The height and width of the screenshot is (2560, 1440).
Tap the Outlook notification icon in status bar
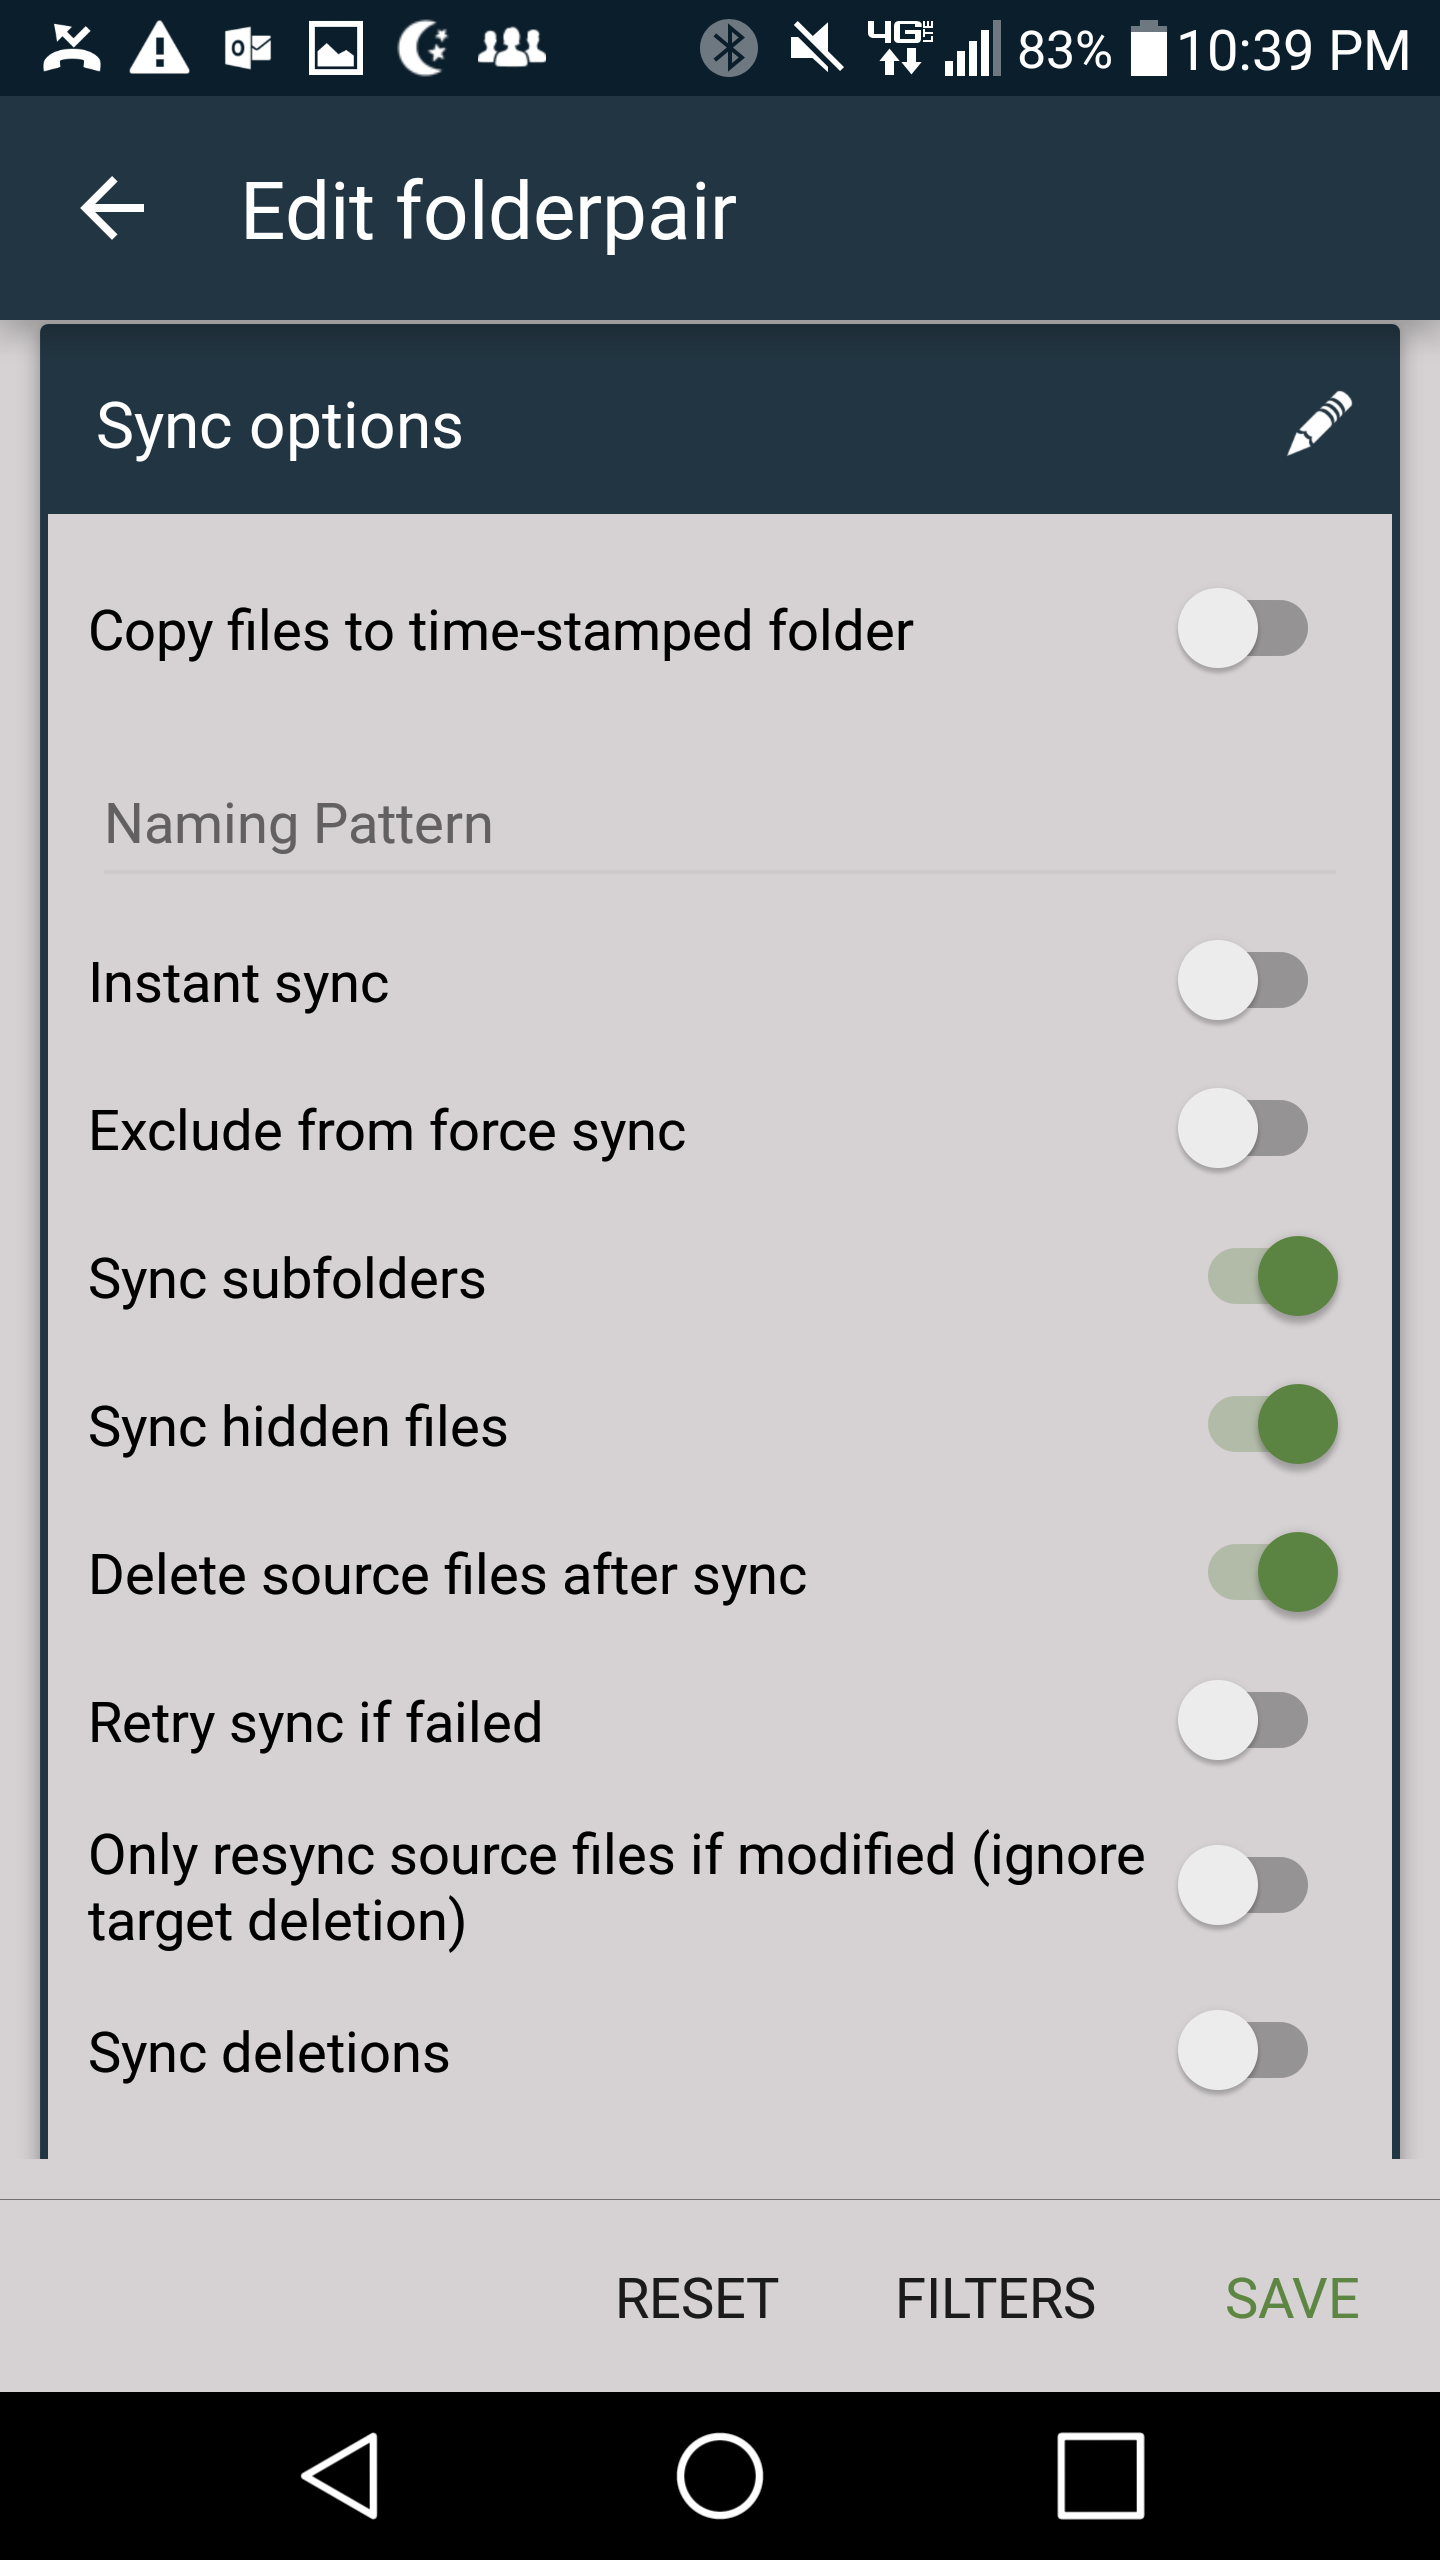(248, 48)
